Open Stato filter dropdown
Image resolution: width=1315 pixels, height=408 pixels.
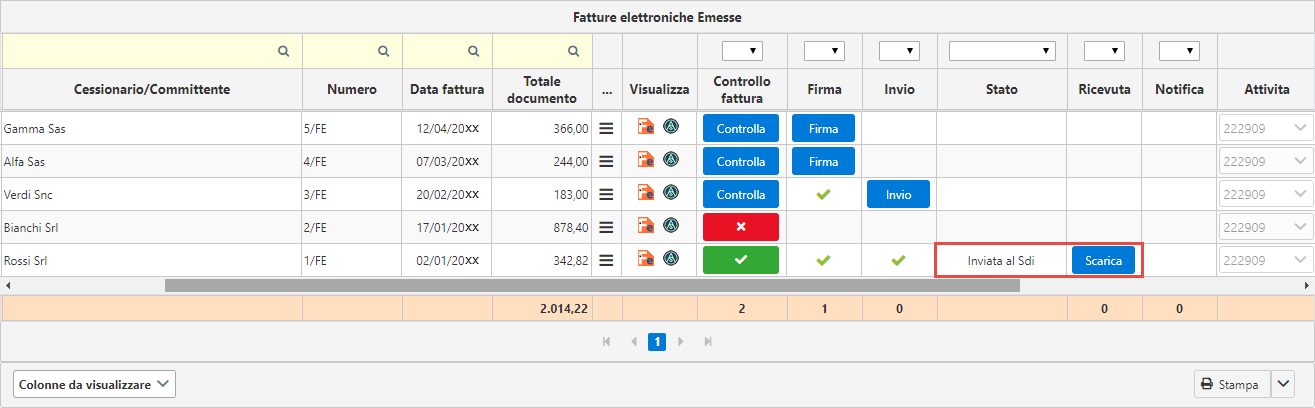click(1002, 50)
